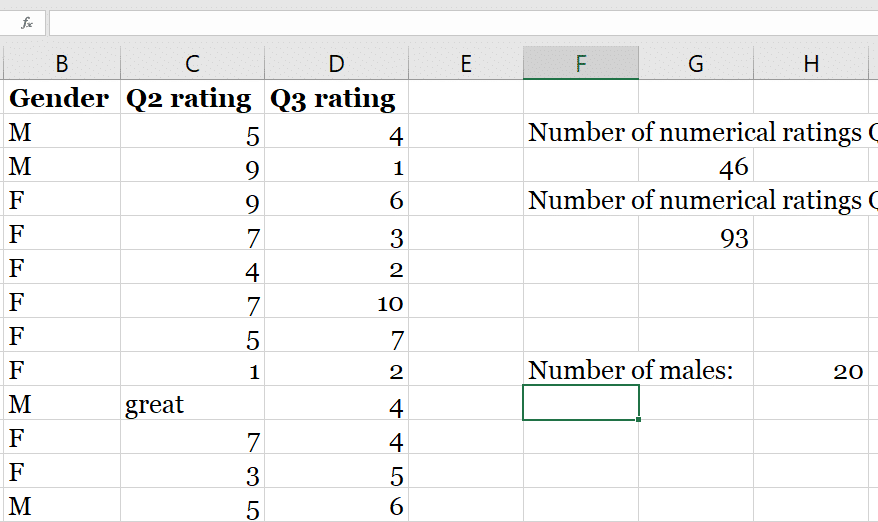Select column C header
This screenshot has width=878, height=522.
192,63
